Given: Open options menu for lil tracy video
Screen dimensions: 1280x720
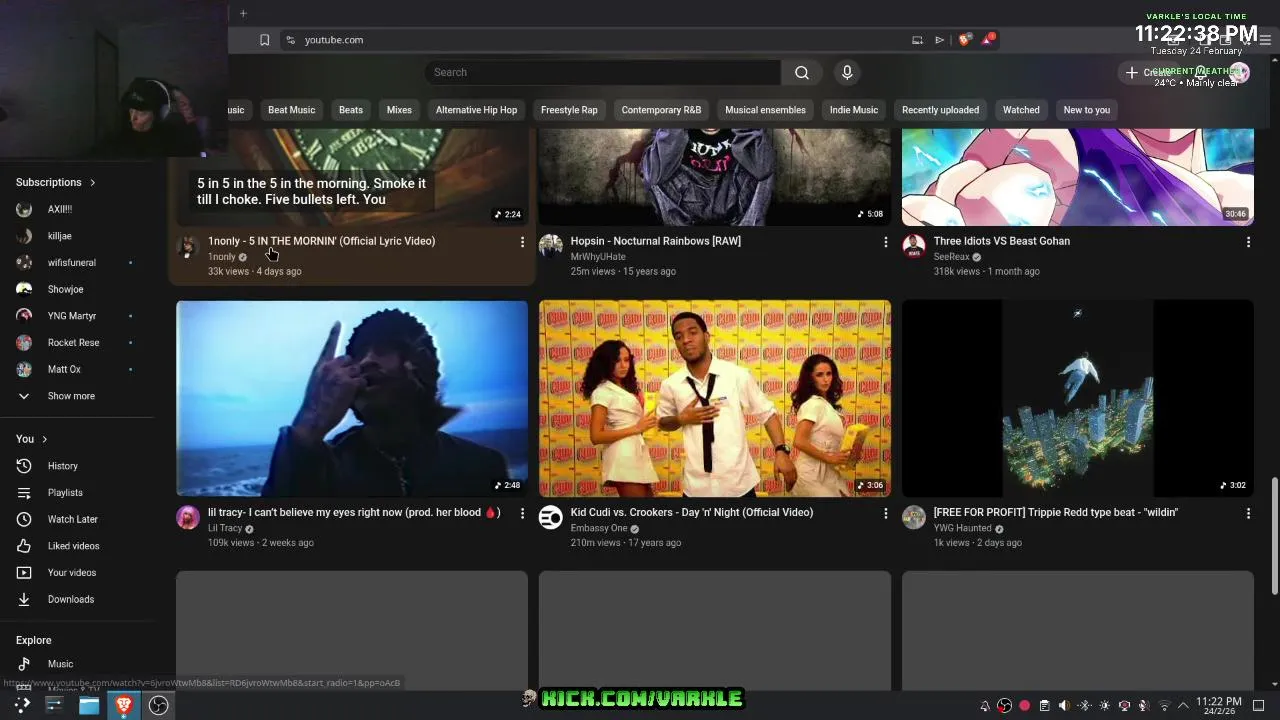Looking at the screenshot, I should [522, 513].
